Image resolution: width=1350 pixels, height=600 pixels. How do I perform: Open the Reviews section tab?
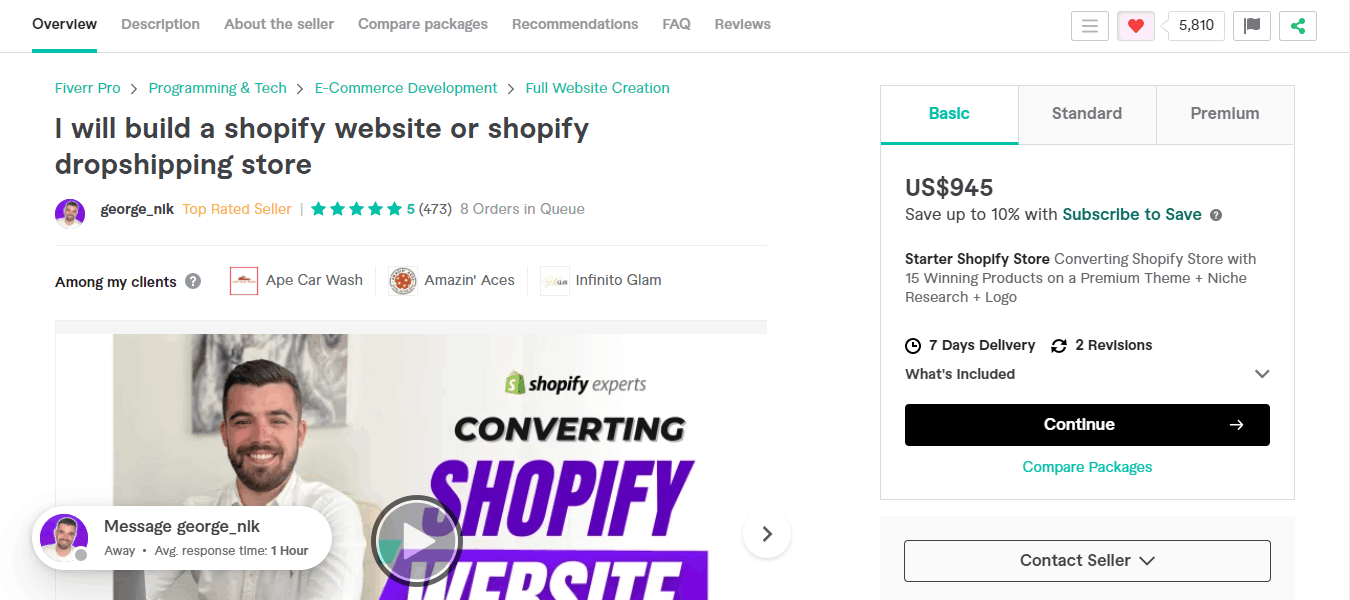click(x=742, y=23)
